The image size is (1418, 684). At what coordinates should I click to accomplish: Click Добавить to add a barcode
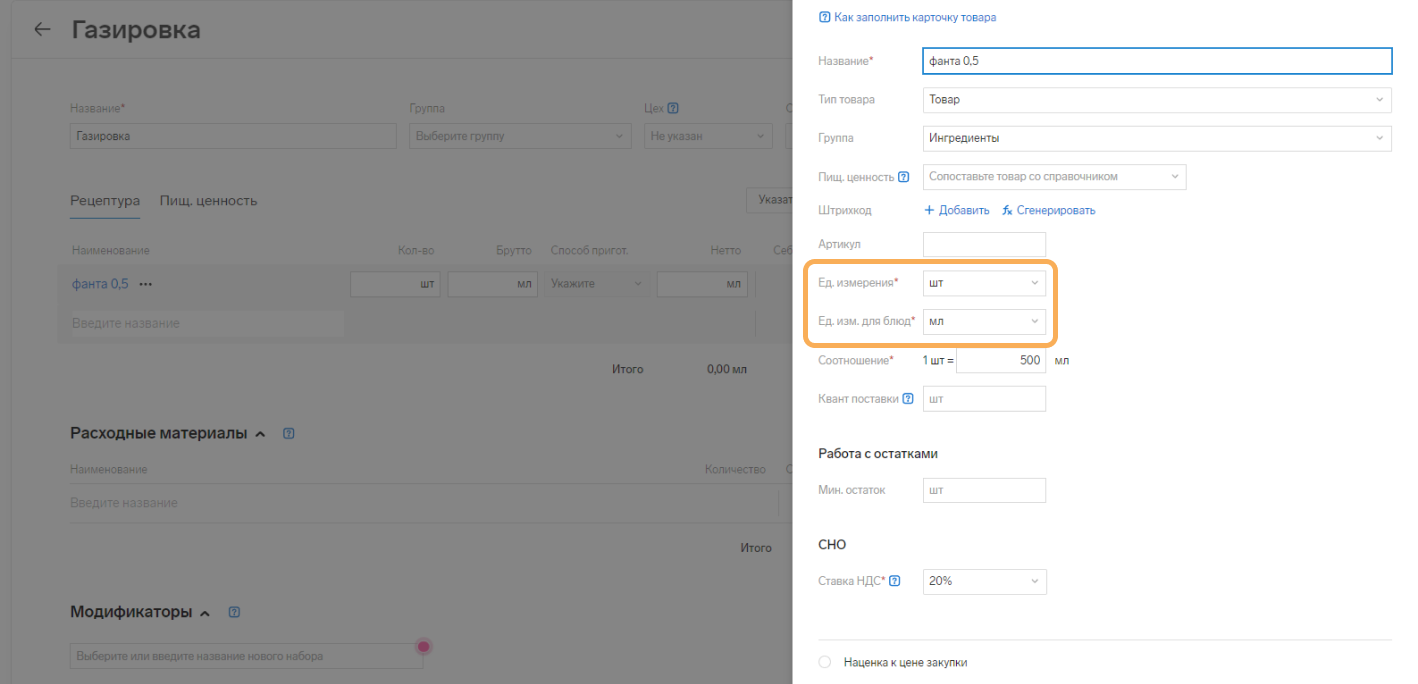coord(957,210)
